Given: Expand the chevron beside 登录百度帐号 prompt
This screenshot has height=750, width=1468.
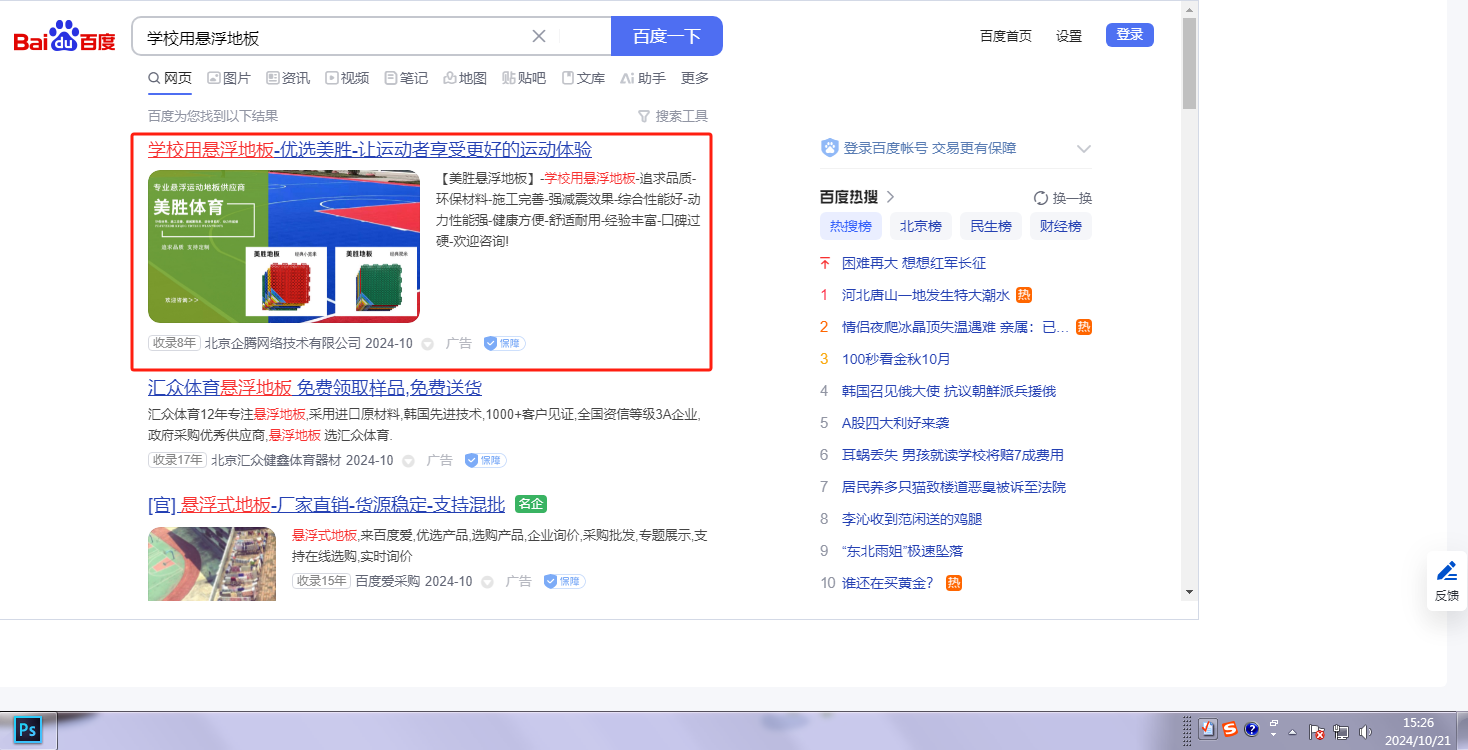Looking at the screenshot, I should (x=1083, y=149).
